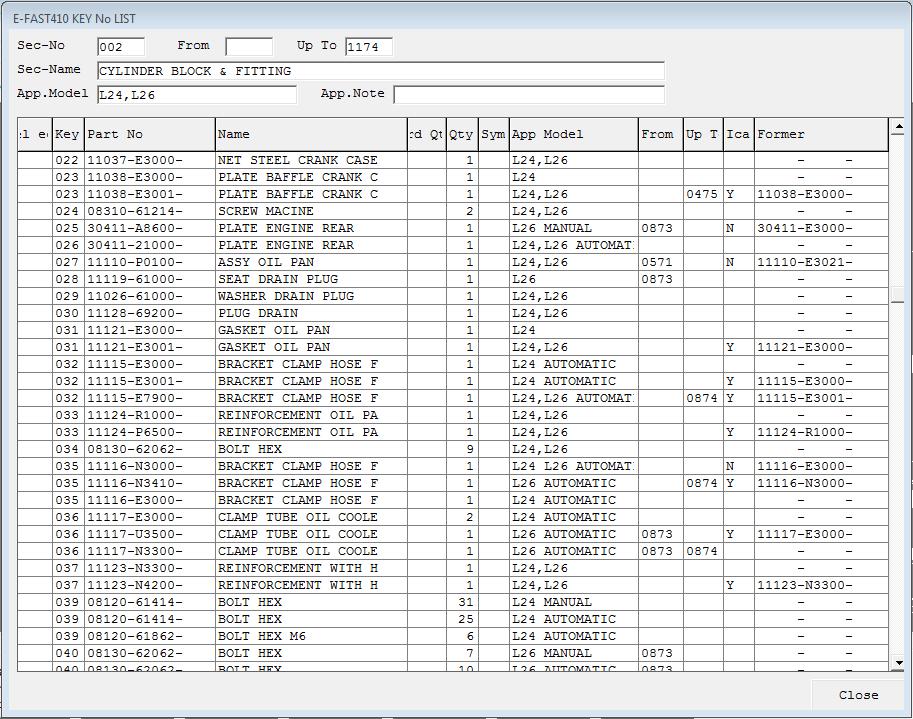The image size is (913, 719).
Task: Click former part 11117-E3000-
Action: (821, 534)
